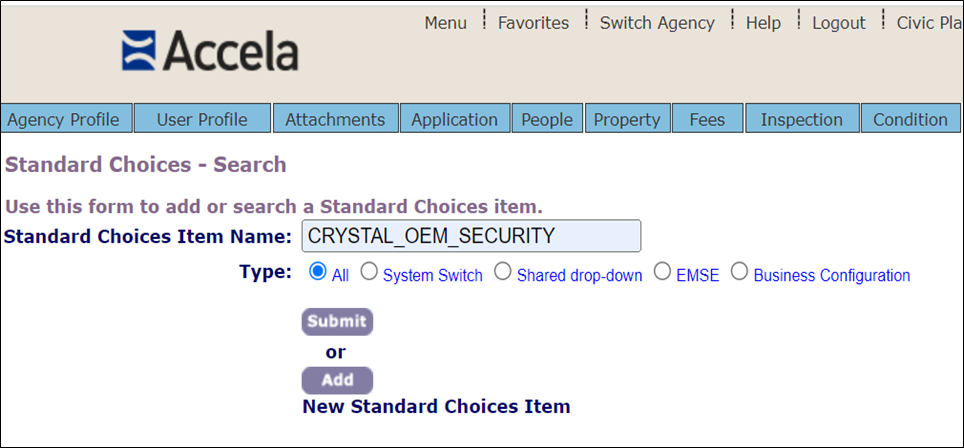Switch to the User Profile tab
The width and height of the screenshot is (964, 448).
point(202,119)
